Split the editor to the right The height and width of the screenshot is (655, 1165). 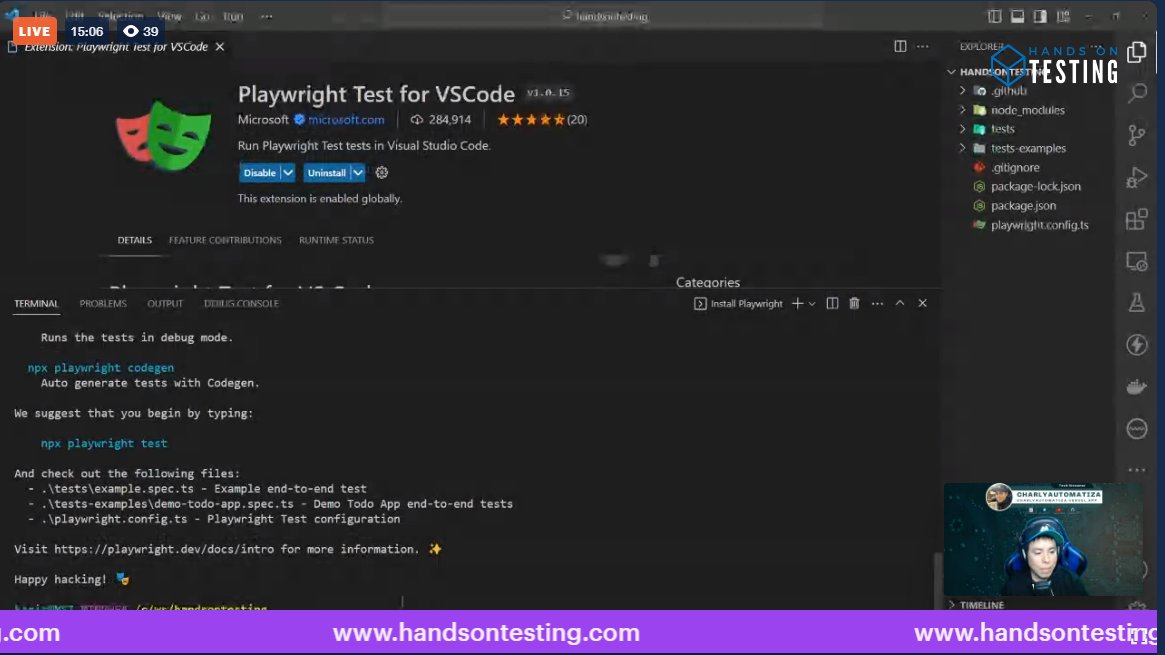900,46
